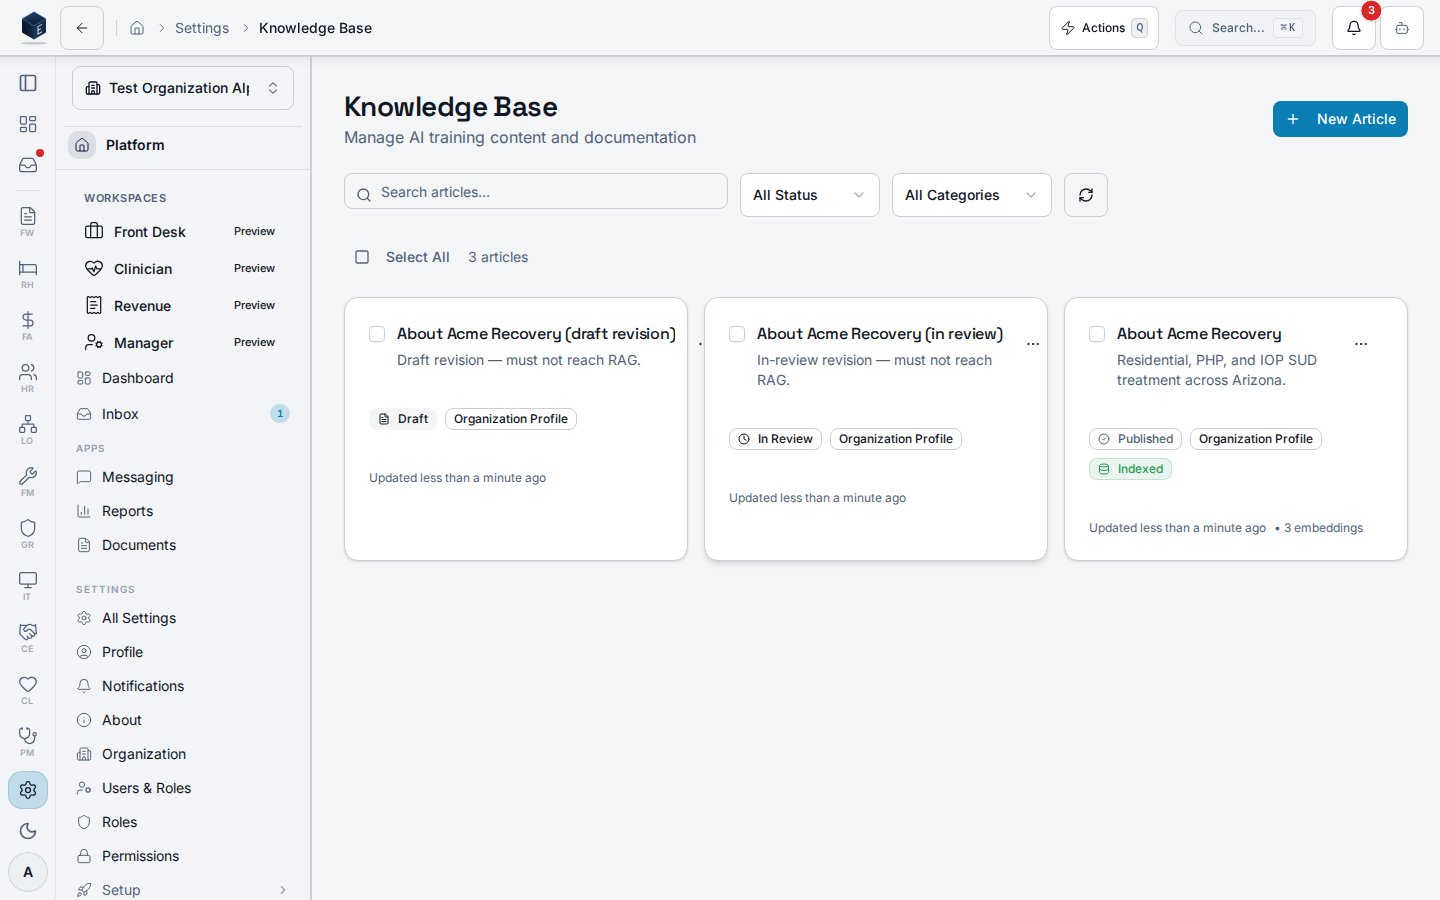Open the HR people icon in rail
Screen dimensions: 1440x900
[x=28, y=376]
